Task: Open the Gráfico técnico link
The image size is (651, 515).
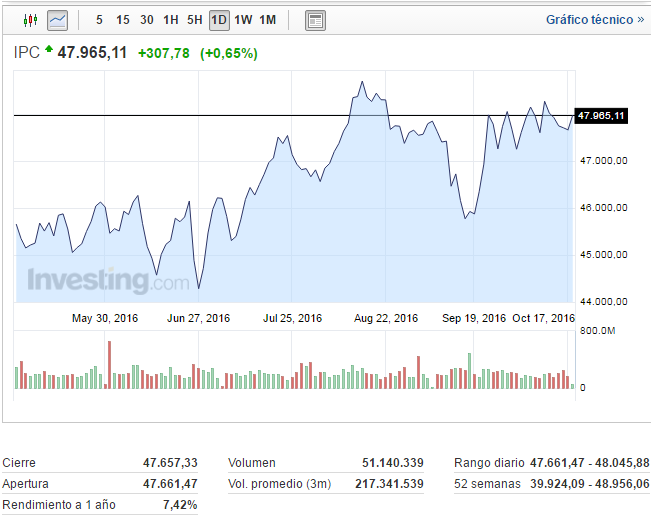Action: 594,19
